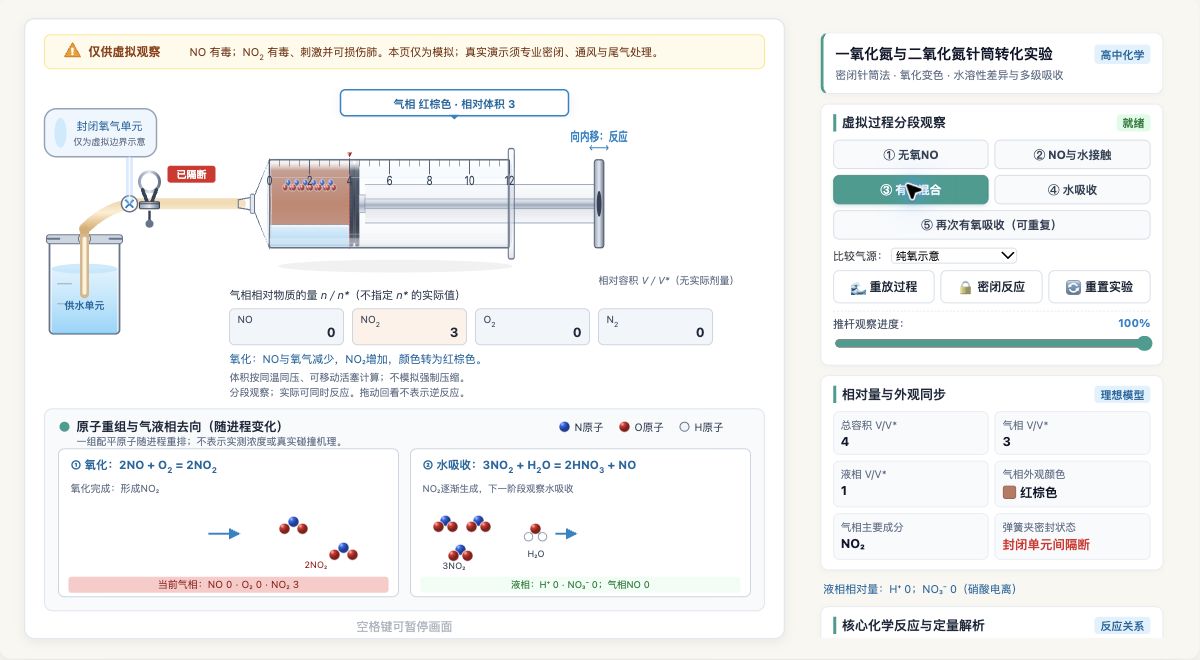Click the green dot beside 原子重组与气液相去向
The image size is (1200, 660).
tap(65, 426)
